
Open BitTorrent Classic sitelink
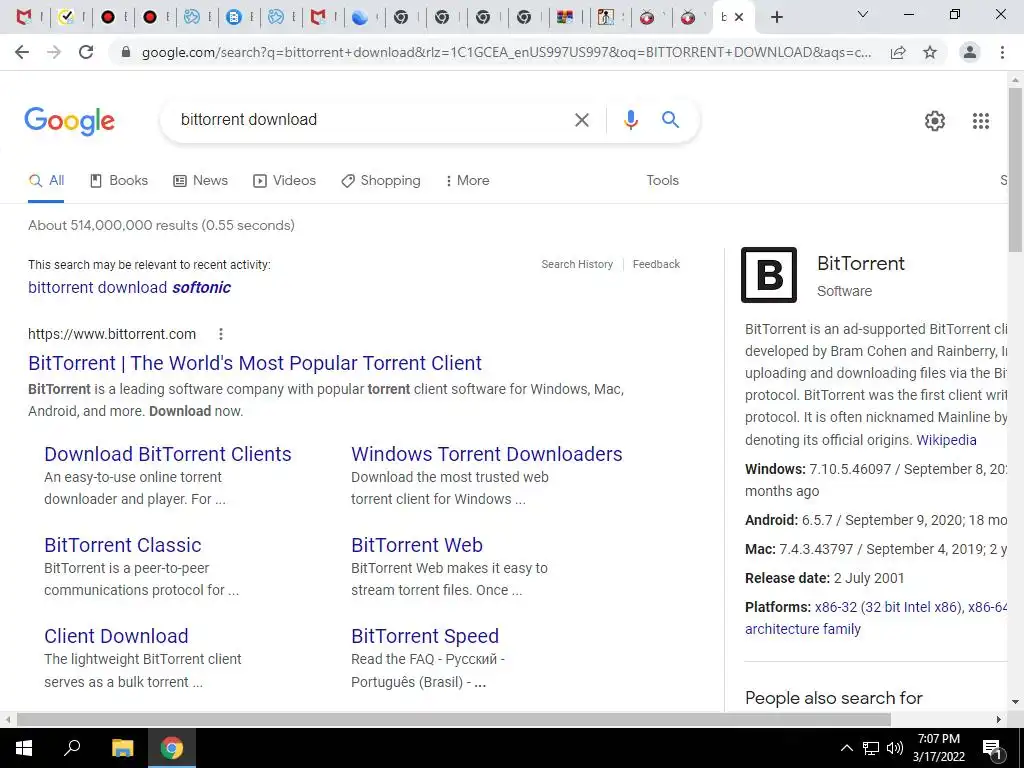coord(123,545)
